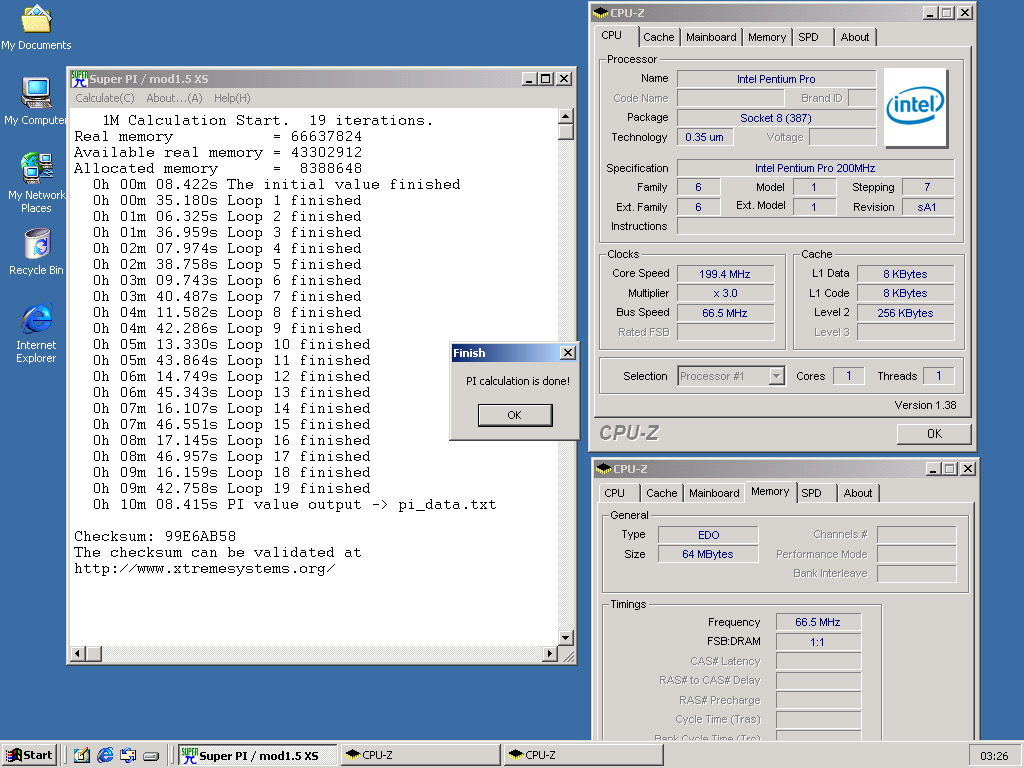Viewport: 1024px width, 768px height.
Task: Close the Finish dialog
Action: [x=568, y=353]
